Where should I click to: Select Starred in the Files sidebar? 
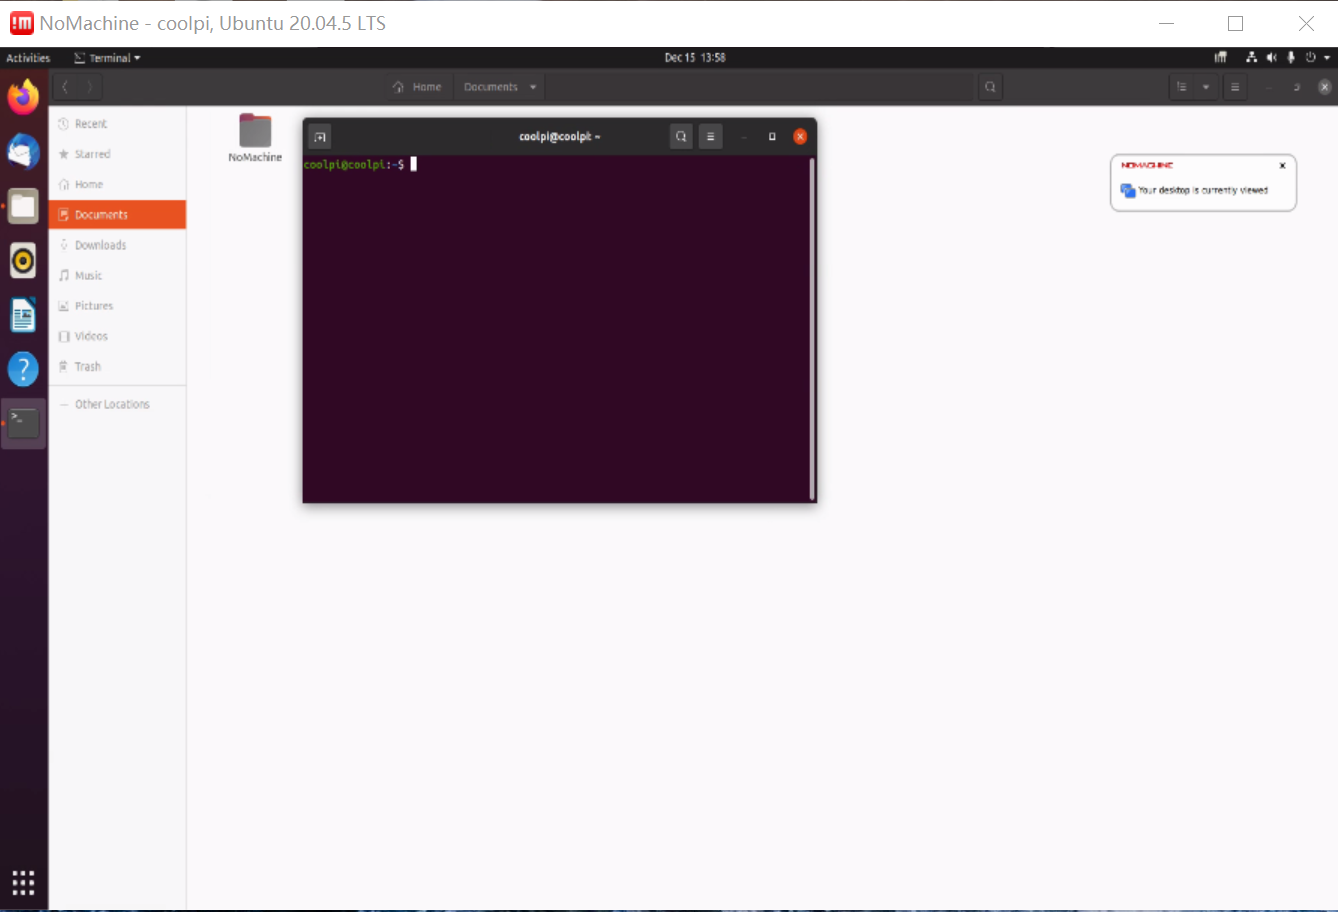(117, 154)
